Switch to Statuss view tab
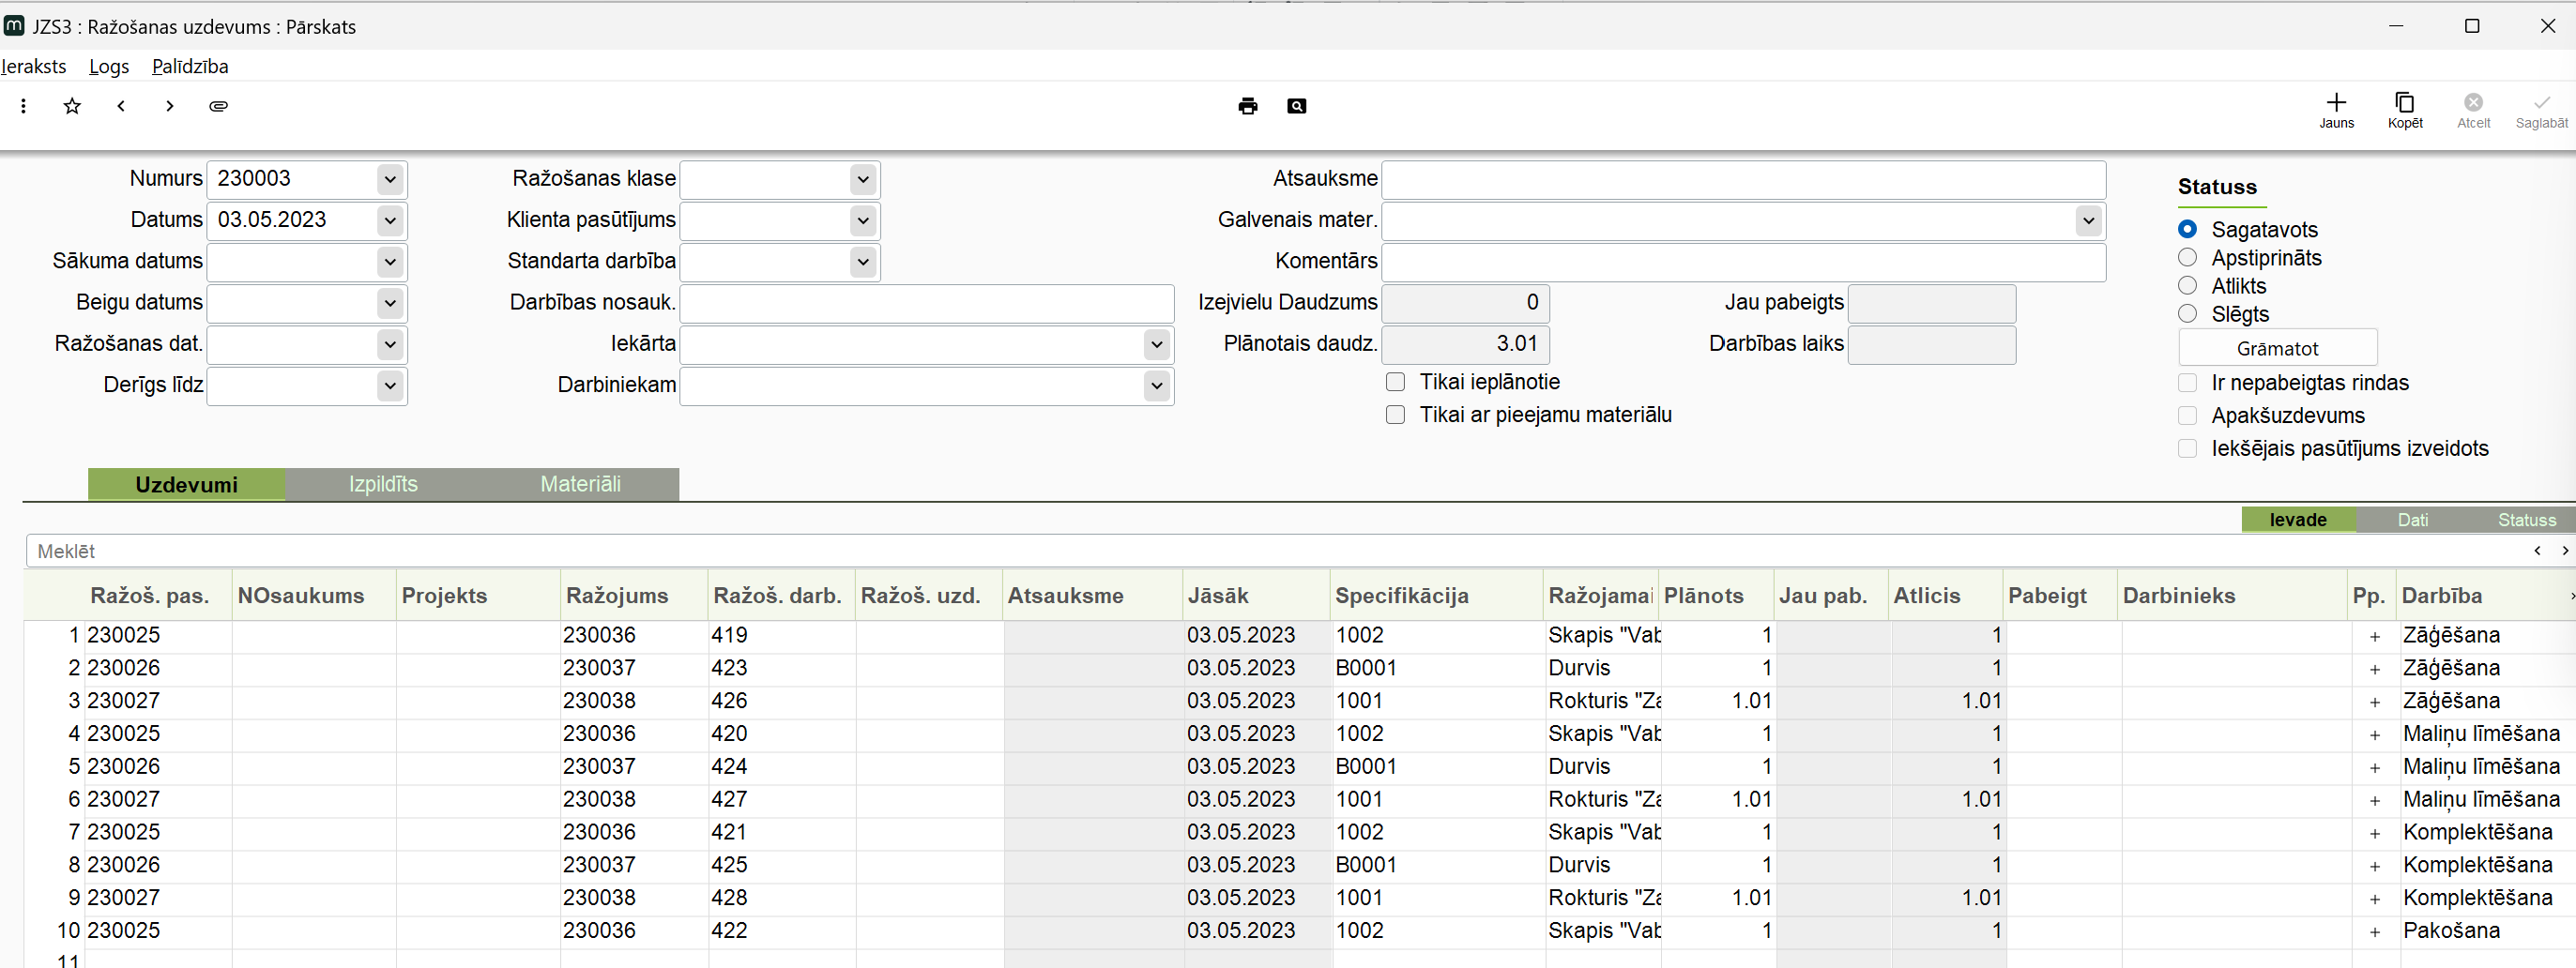The width and height of the screenshot is (2576, 968). (2526, 520)
